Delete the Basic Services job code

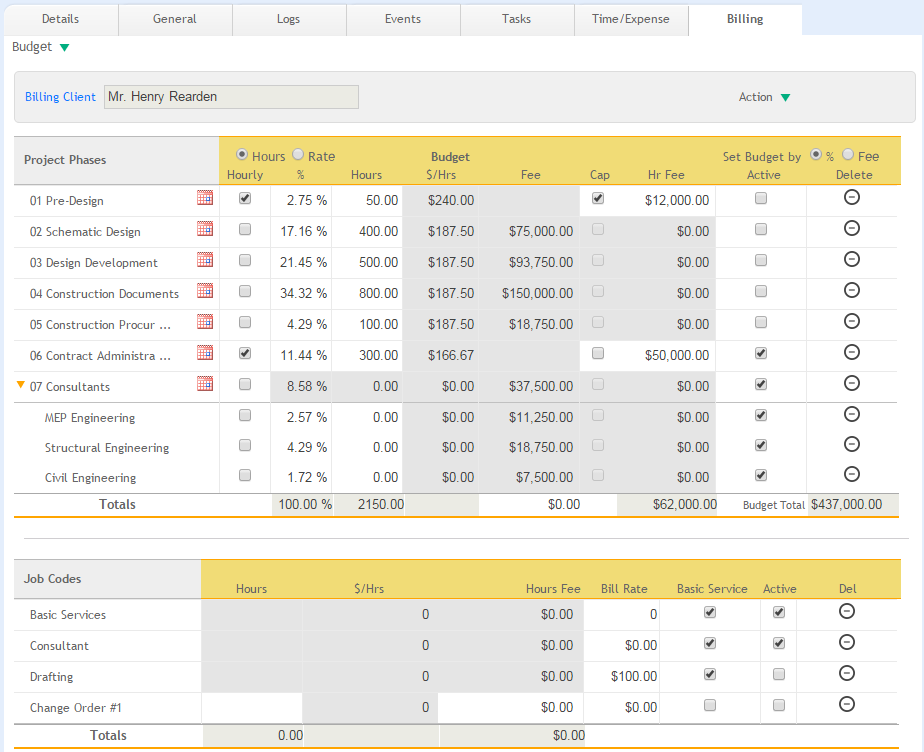[x=847, y=612]
